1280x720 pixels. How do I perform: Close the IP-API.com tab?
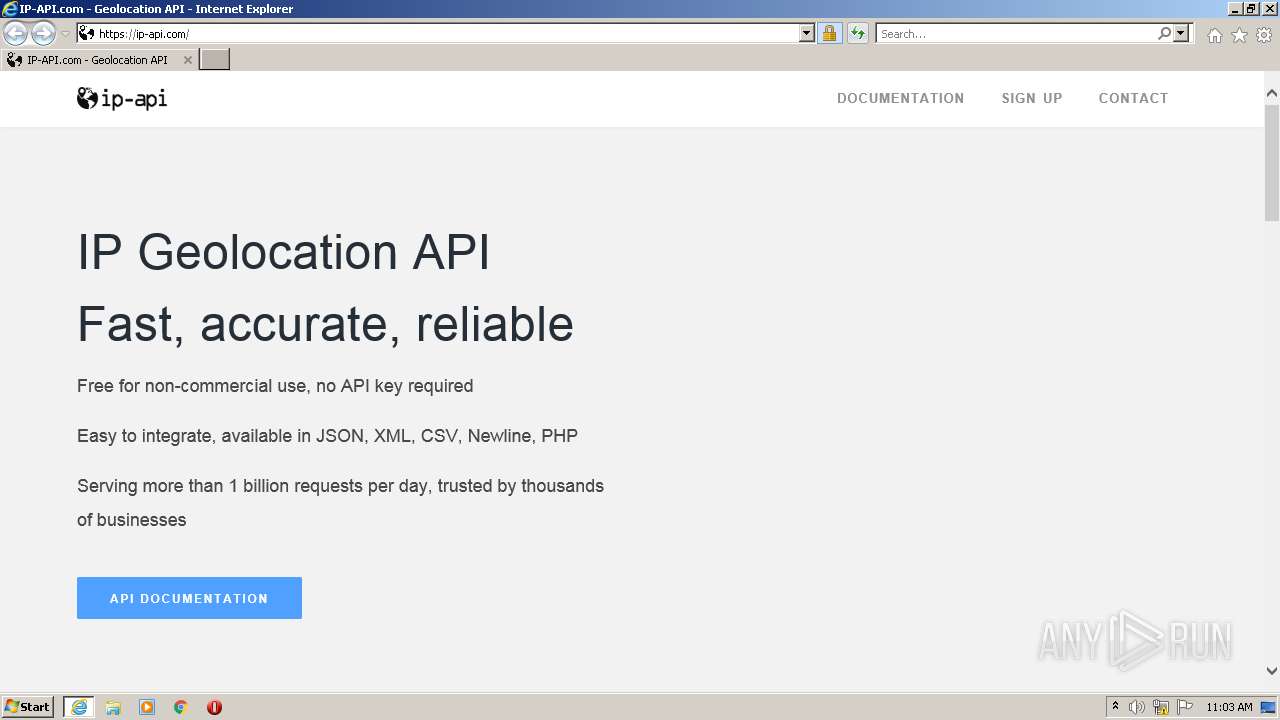187,60
